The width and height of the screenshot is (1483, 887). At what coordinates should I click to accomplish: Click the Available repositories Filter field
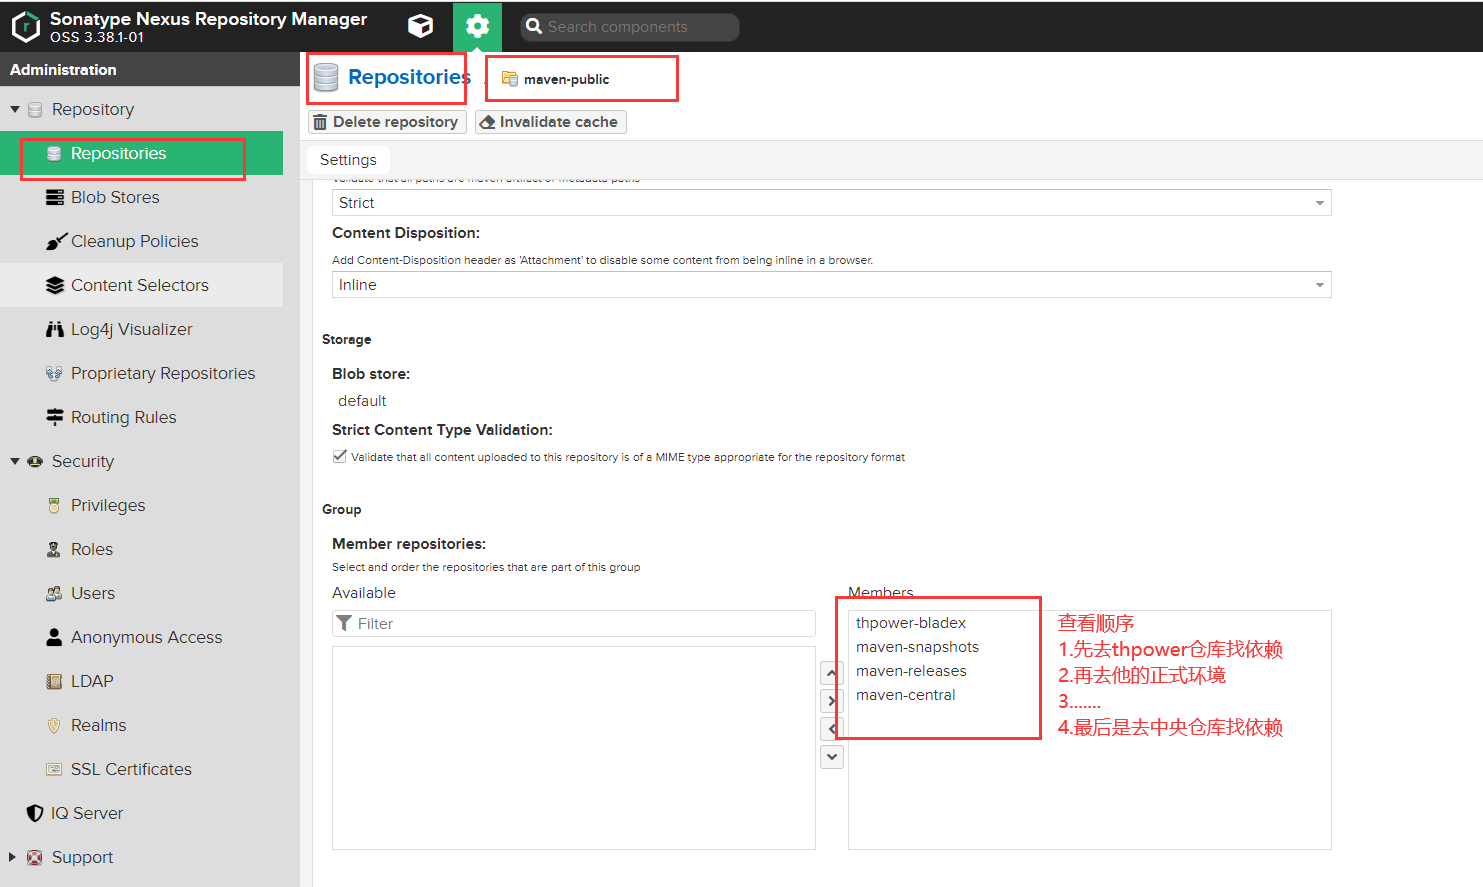[x=574, y=624]
